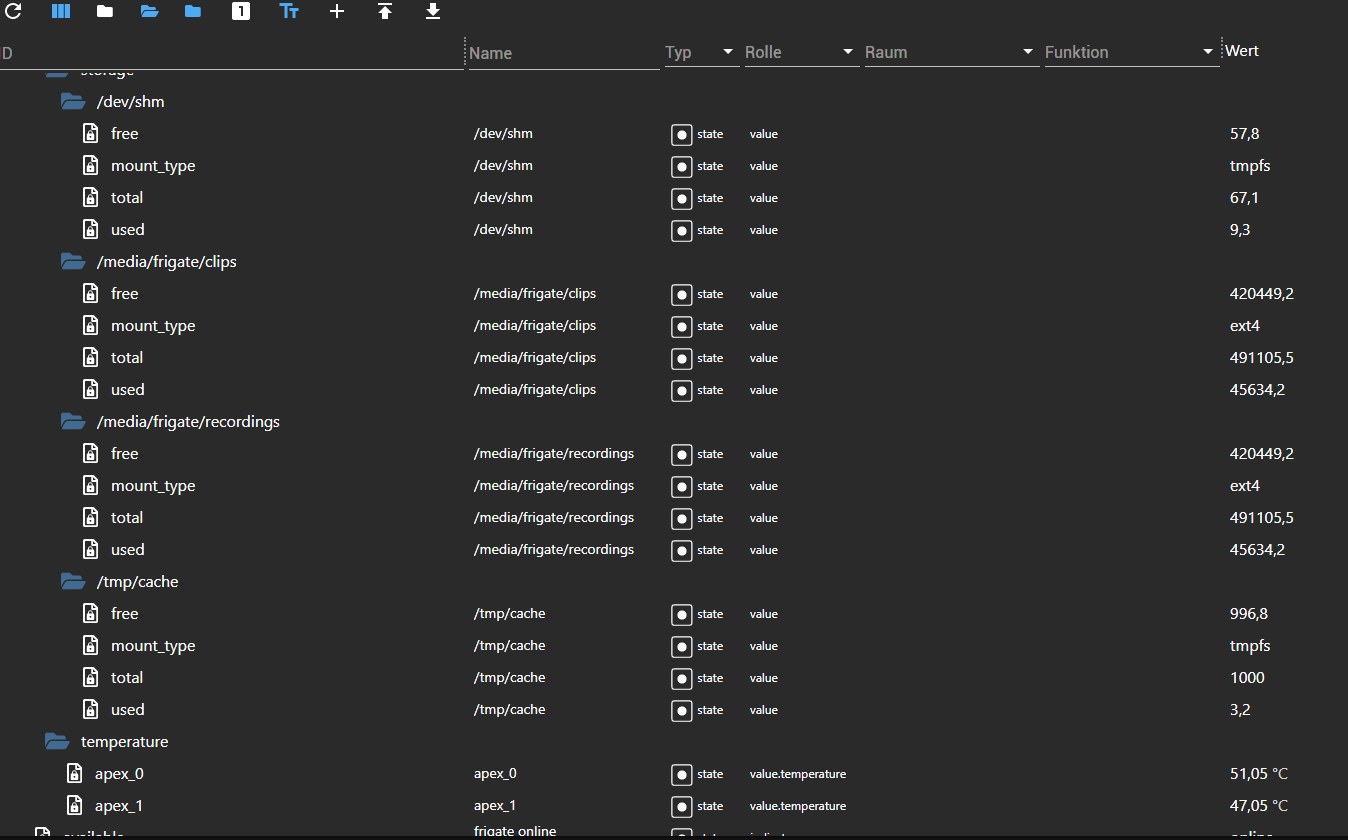Click the 47,05 °C value for apex_1

pyautogui.click(x=1259, y=806)
